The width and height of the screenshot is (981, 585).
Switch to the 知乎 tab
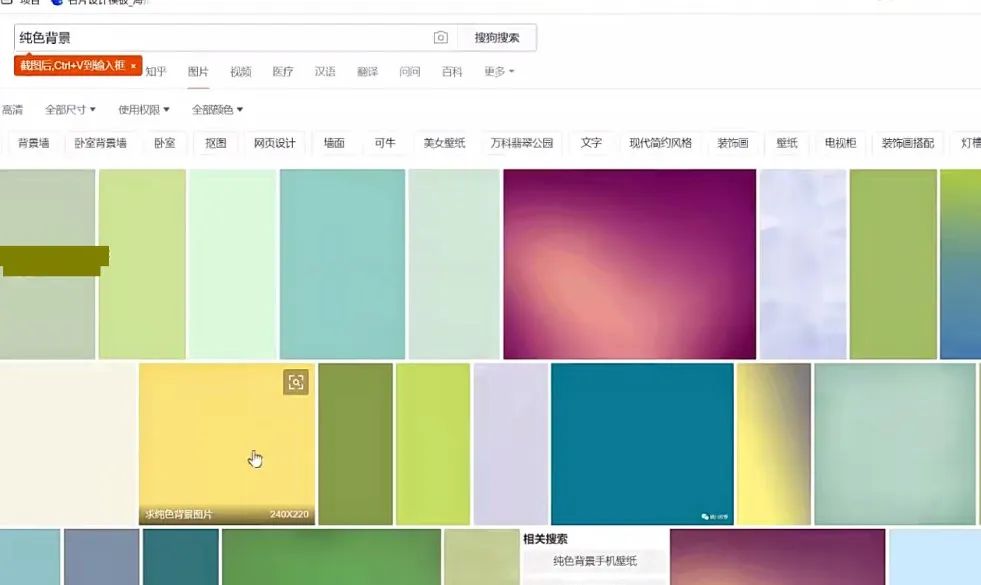click(x=157, y=72)
